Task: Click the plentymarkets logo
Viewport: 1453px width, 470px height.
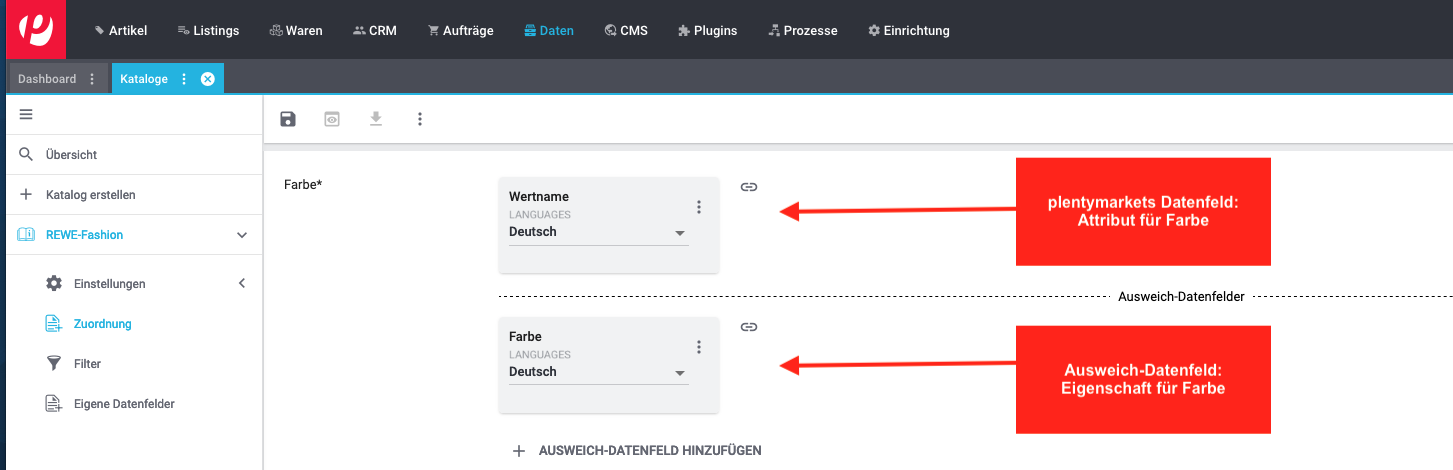Action: (36, 29)
